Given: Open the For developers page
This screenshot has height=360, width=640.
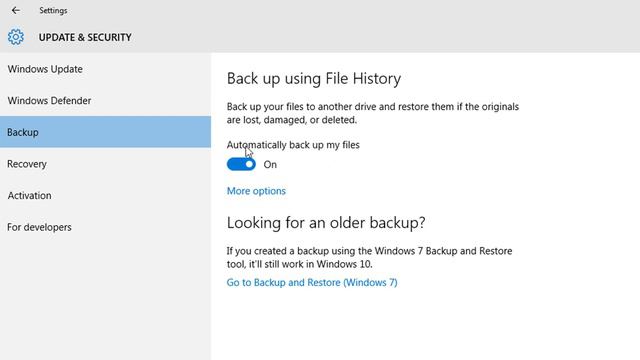Looking at the screenshot, I should pyautogui.click(x=105, y=227).
